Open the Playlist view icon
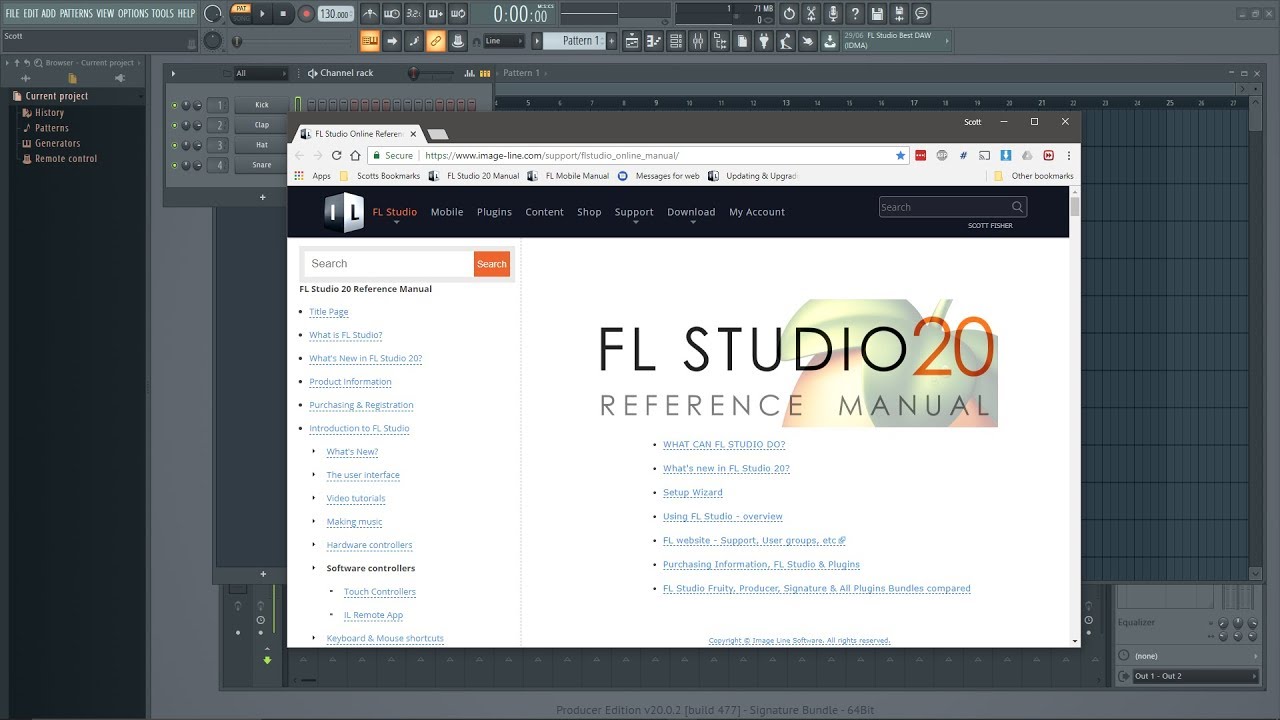 [632, 41]
